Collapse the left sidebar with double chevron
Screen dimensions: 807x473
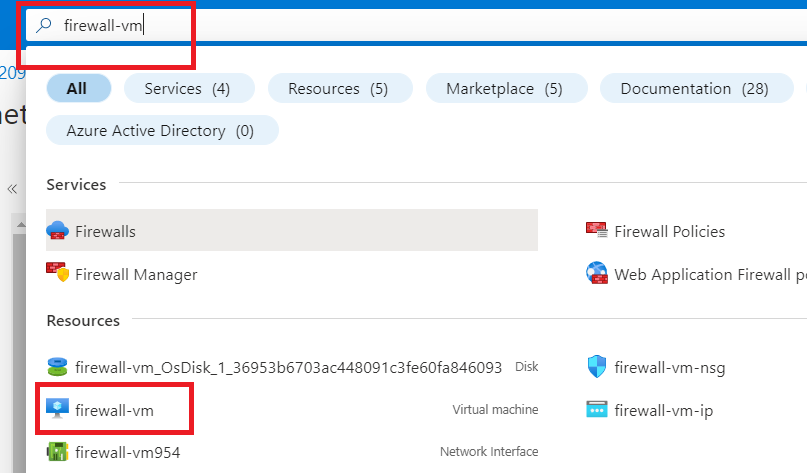13,188
